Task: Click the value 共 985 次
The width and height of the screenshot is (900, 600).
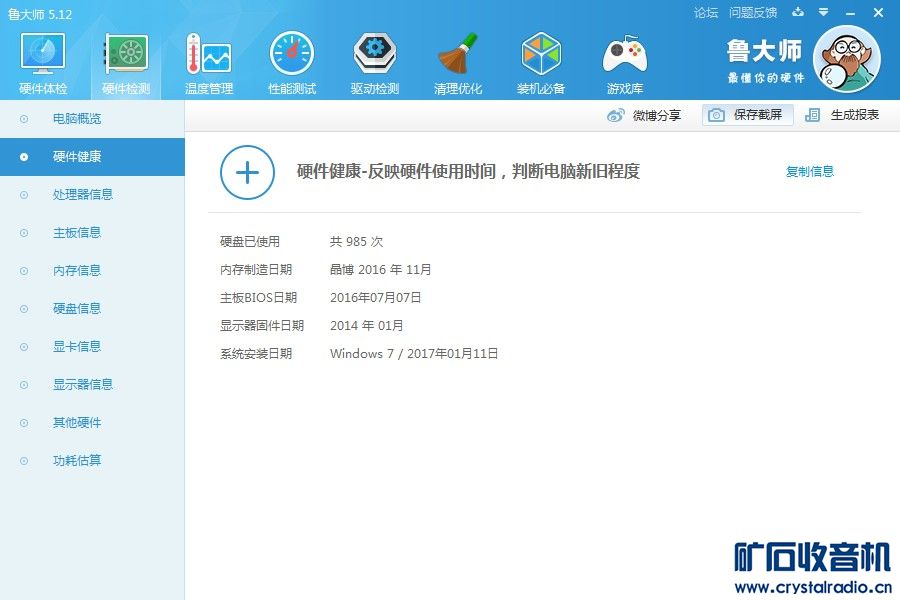Action: 356,242
